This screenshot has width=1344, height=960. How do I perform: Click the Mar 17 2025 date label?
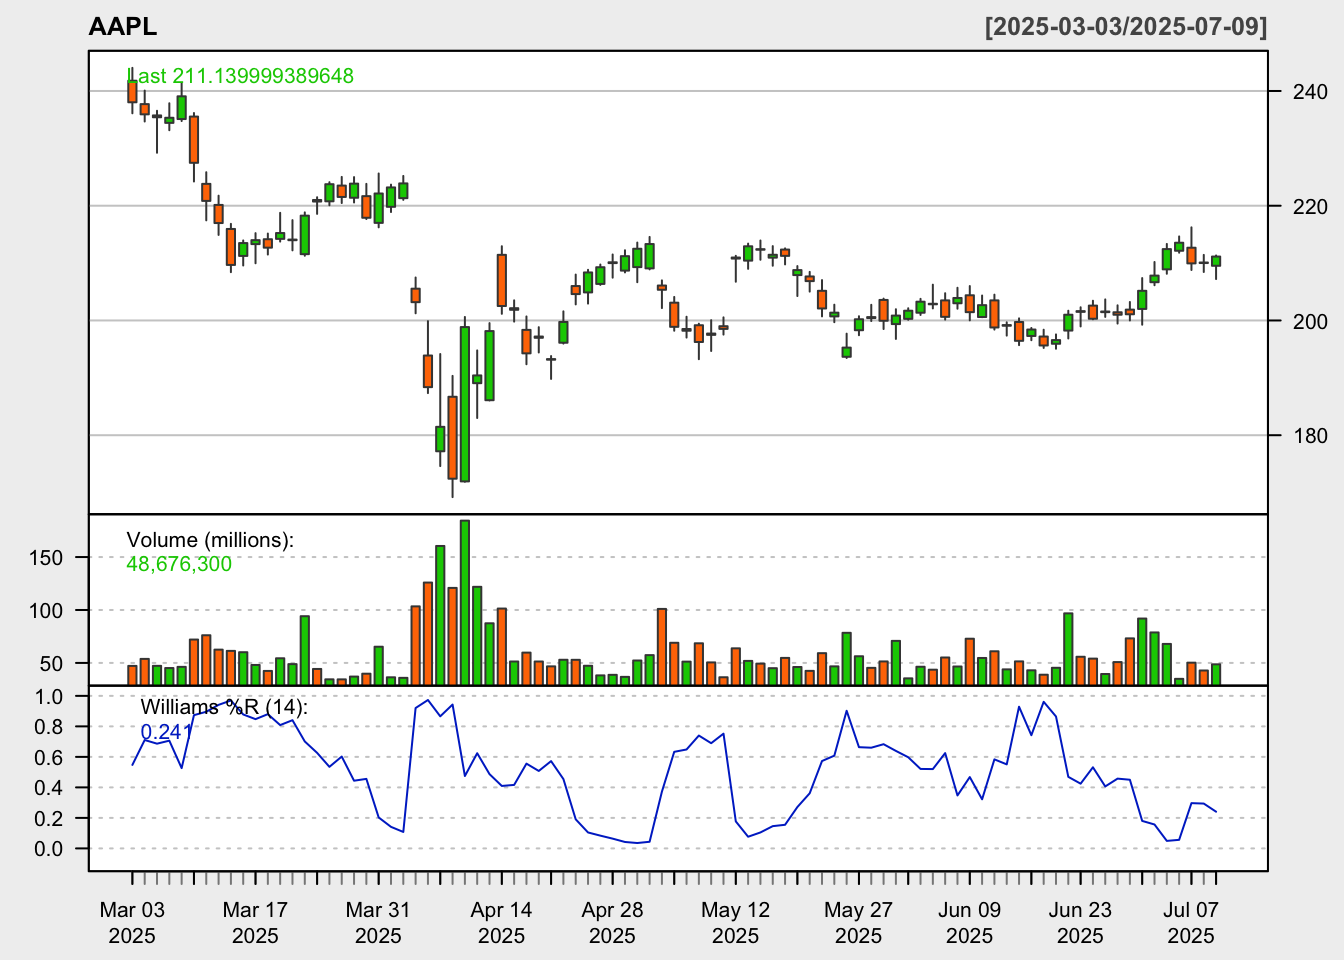click(x=255, y=923)
